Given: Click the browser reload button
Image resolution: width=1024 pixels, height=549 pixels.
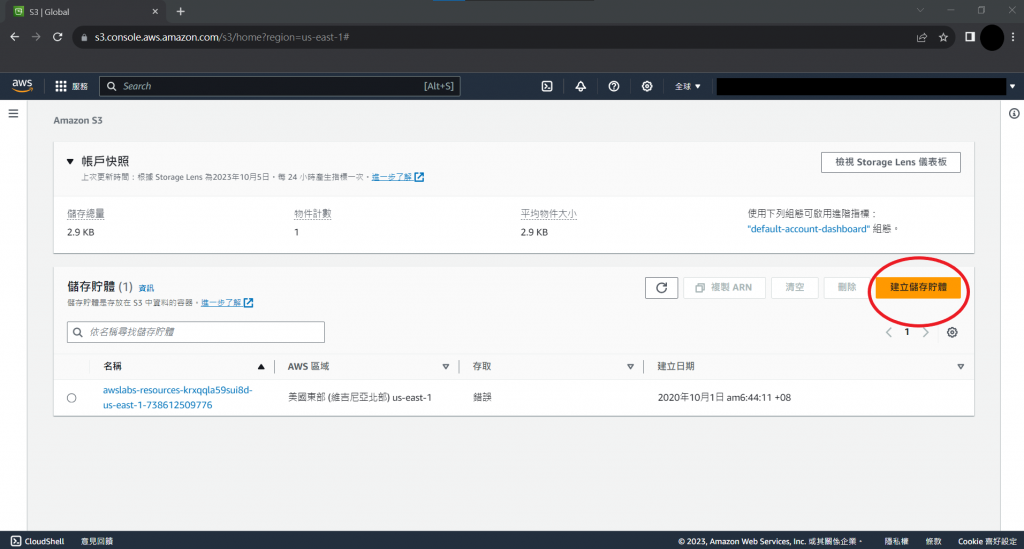Looking at the screenshot, I should click(57, 37).
